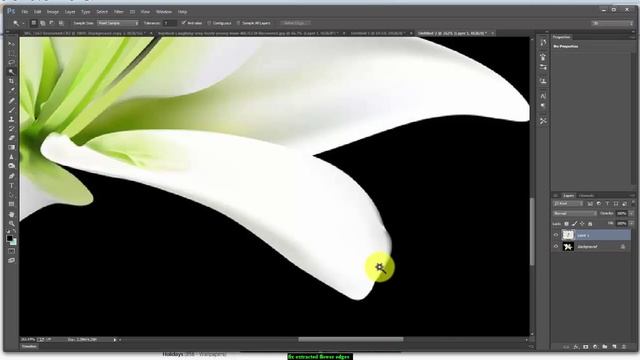
Task: Select the Move tool in the toolbox
Action: click(x=11, y=44)
